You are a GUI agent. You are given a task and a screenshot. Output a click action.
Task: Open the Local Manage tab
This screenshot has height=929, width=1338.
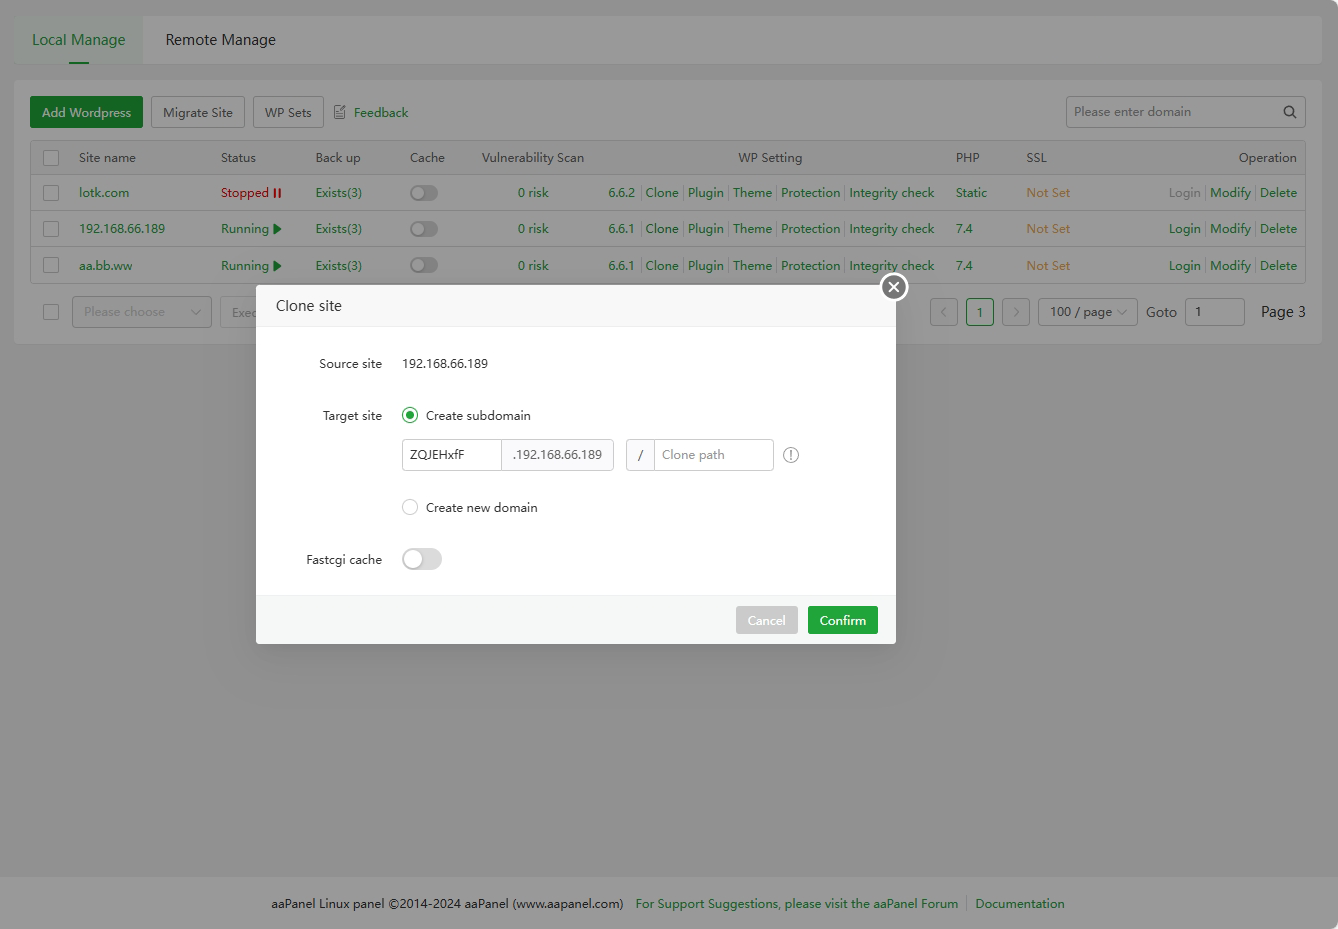pyautogui.click(x=78, y=40)
